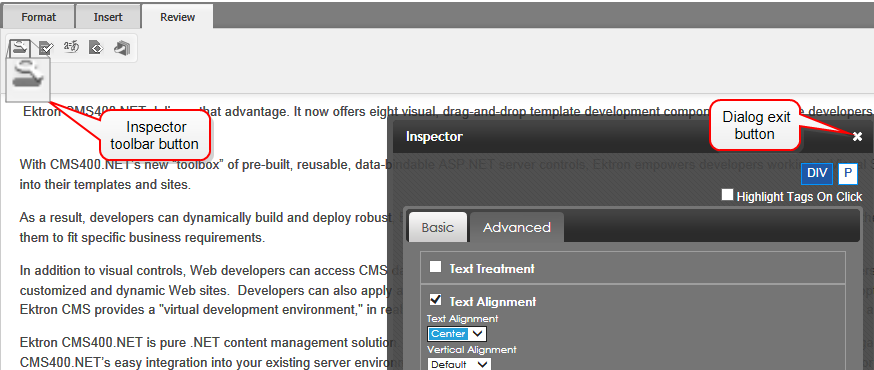This screenshot has width=874, height=370.
Task: Select the Review ribbon tab
Action: click(x=177, y=17)
